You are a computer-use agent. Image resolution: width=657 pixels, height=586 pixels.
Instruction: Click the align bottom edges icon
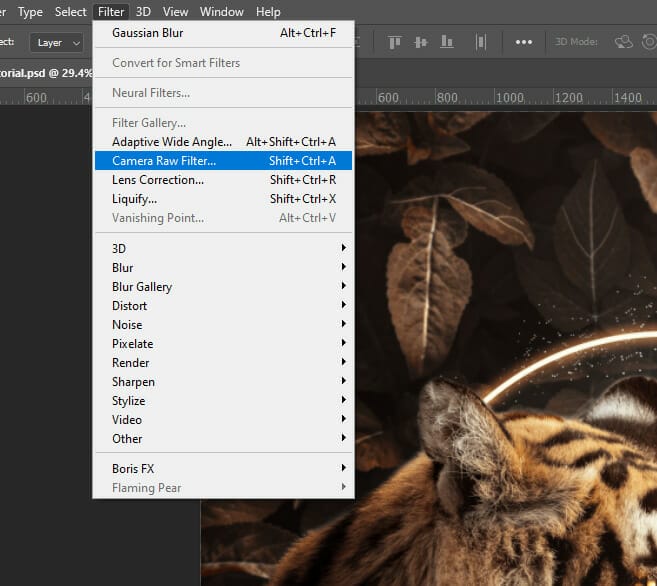(x=445, y=42)
